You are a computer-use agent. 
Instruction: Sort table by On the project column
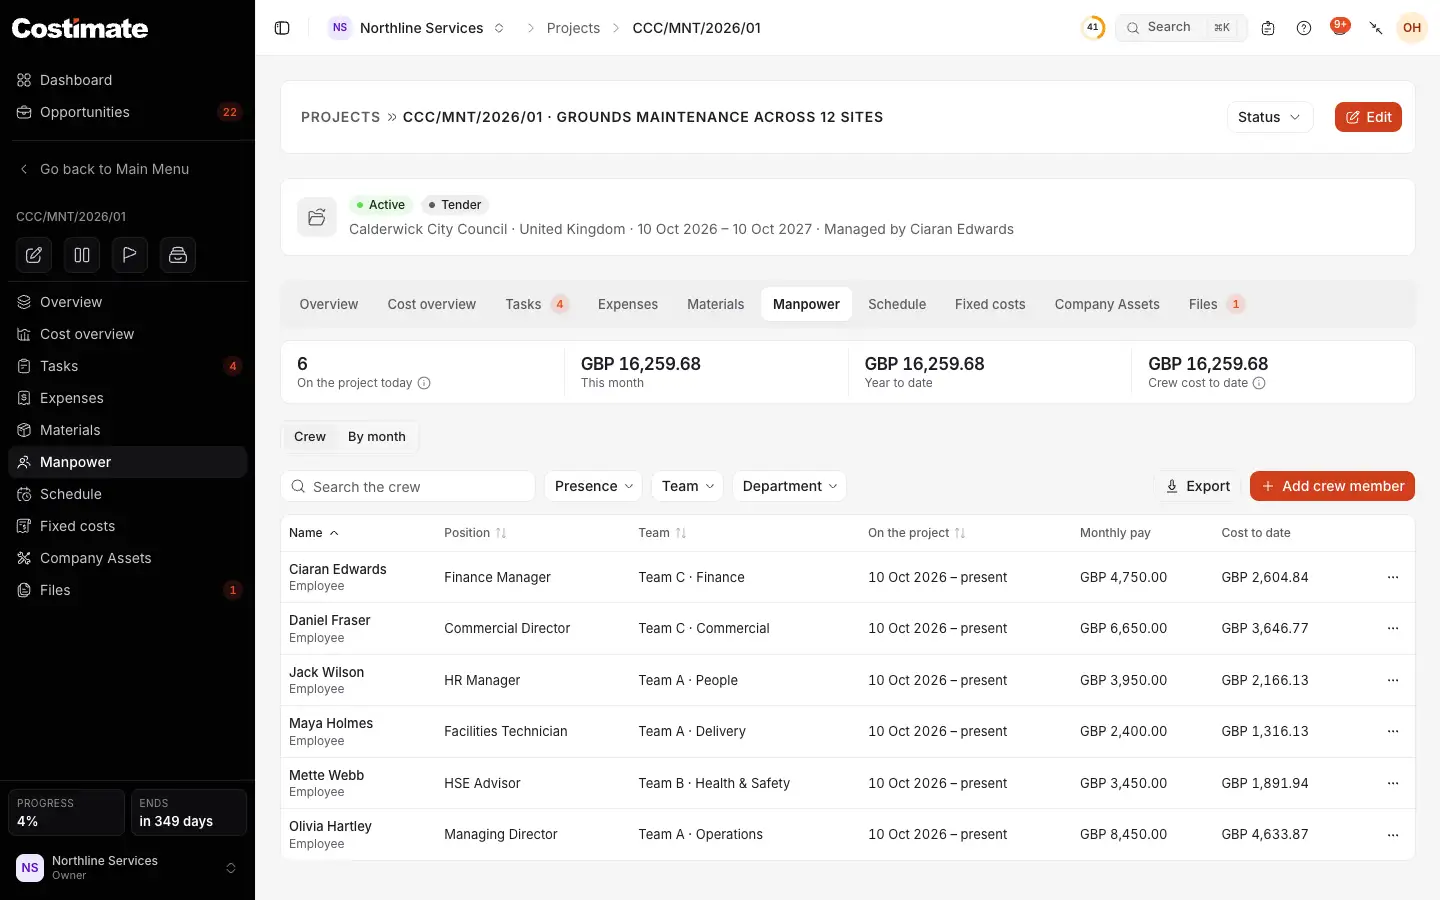pos(917,533)
